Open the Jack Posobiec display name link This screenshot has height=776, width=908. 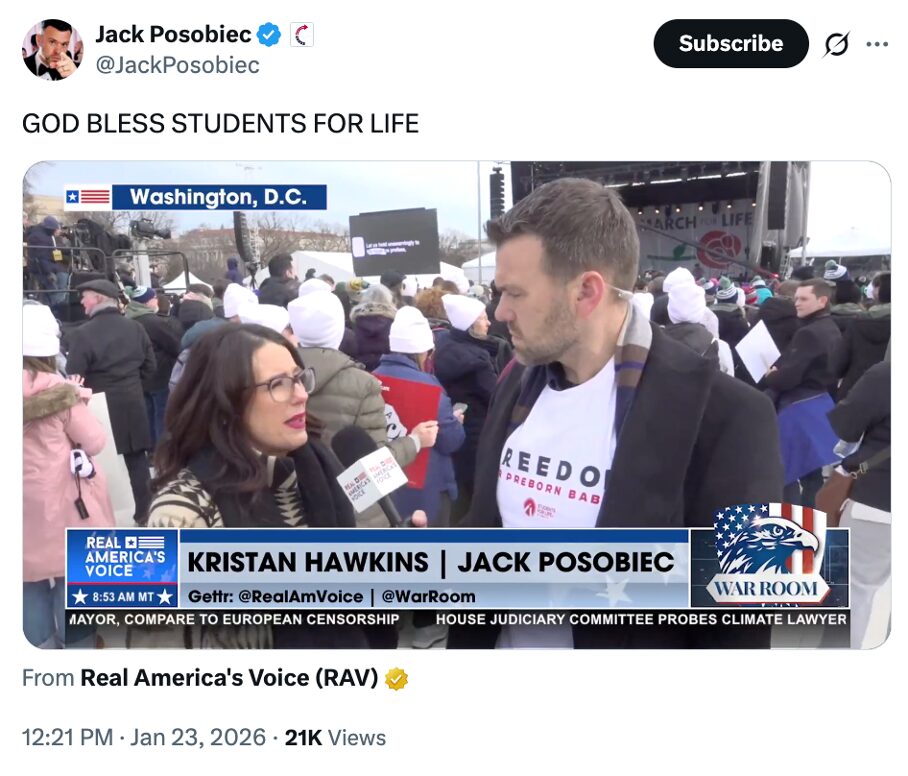[173, 34]
